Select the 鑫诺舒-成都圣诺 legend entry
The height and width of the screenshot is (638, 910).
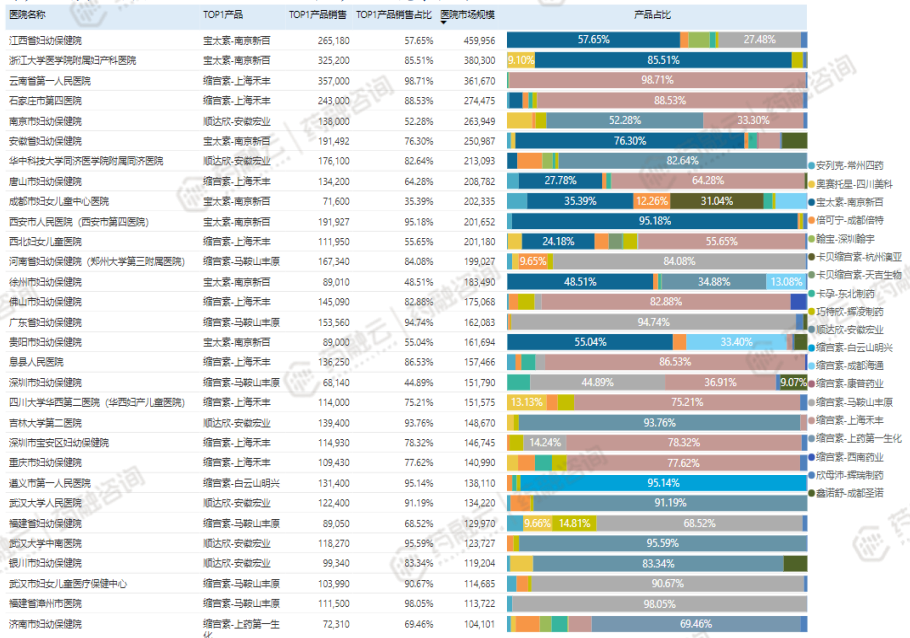coord(846,493)
